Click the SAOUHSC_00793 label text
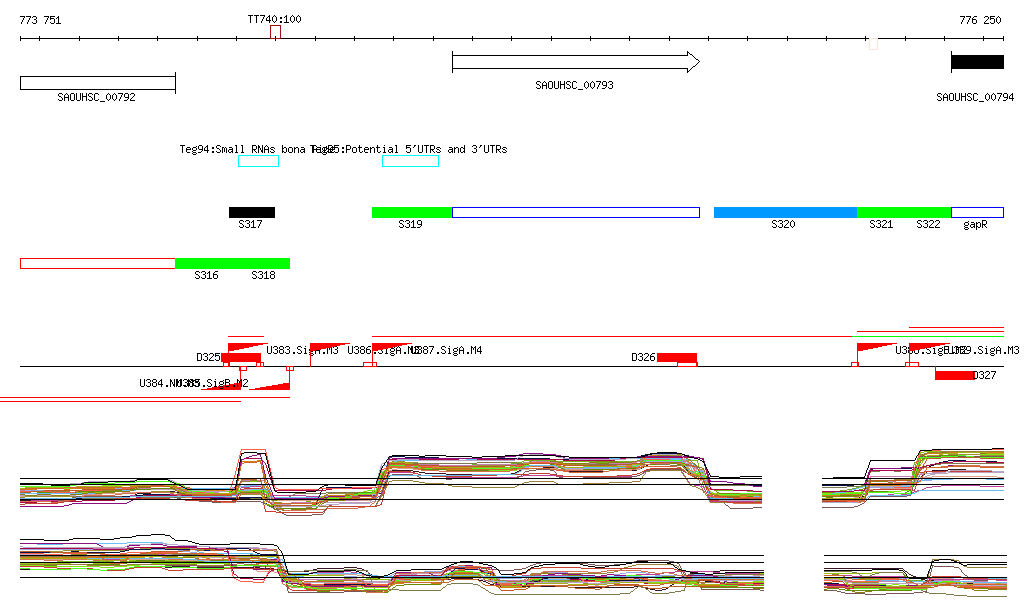1024x611 pixels. 575,85
